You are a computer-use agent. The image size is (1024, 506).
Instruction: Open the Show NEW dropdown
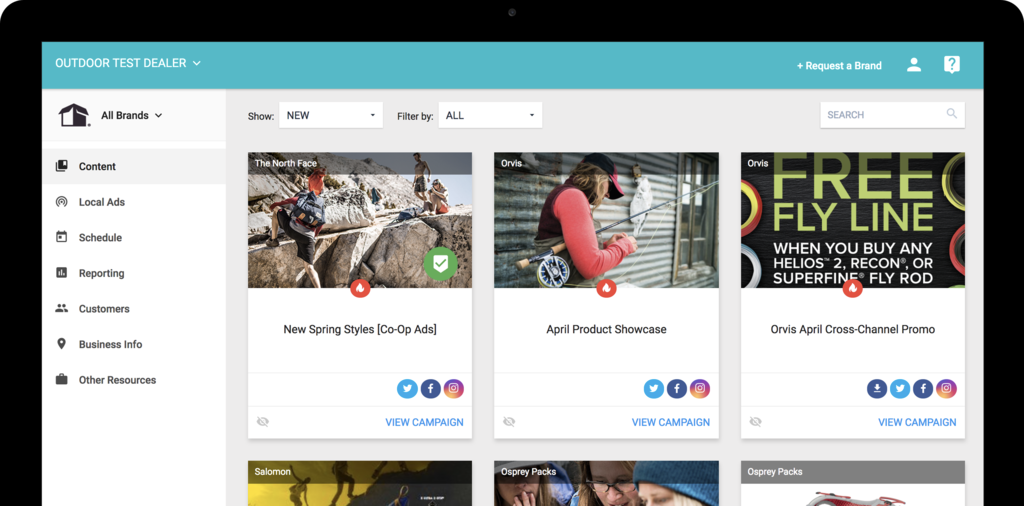pyautogui.click(x=331, y=115)
